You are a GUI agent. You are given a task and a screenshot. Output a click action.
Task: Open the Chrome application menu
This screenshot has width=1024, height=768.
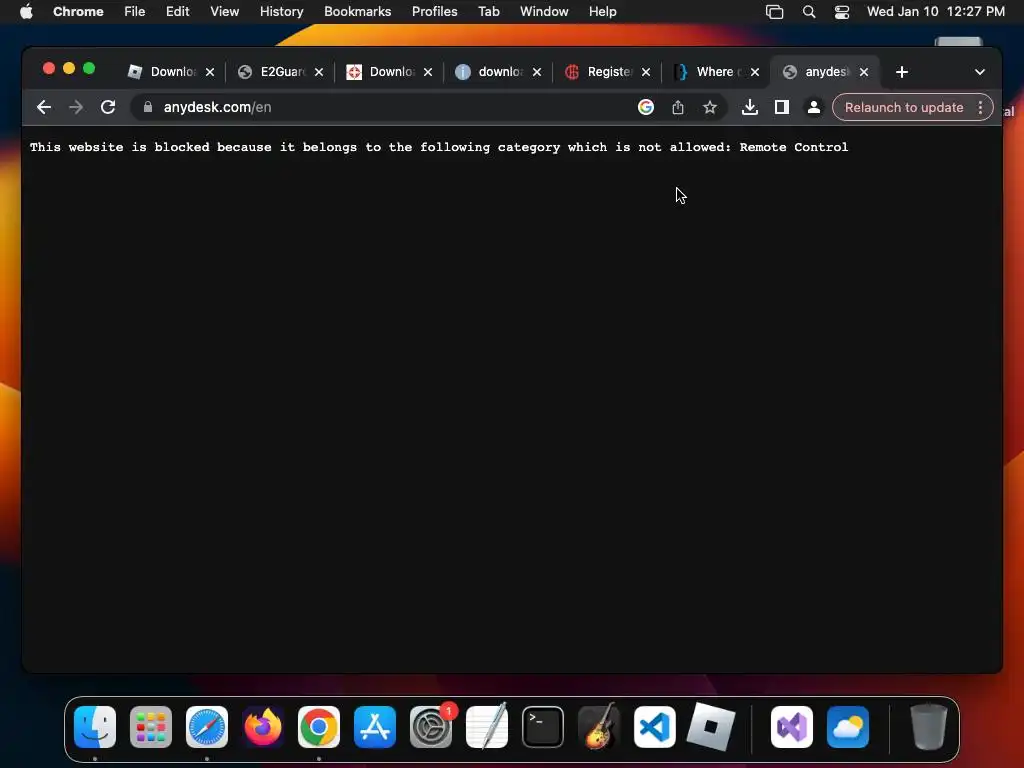(78, 12)
